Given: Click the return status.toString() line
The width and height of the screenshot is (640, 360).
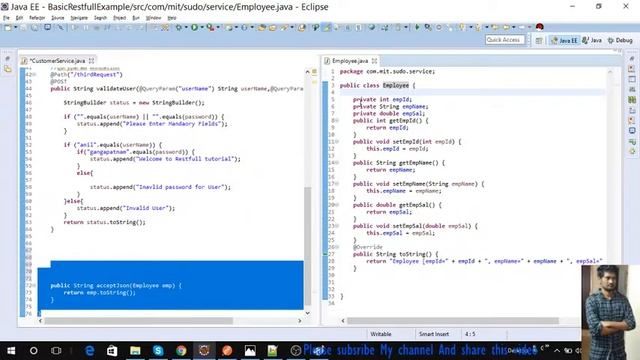Looking at the screenshot, I should tap(104, 222).
